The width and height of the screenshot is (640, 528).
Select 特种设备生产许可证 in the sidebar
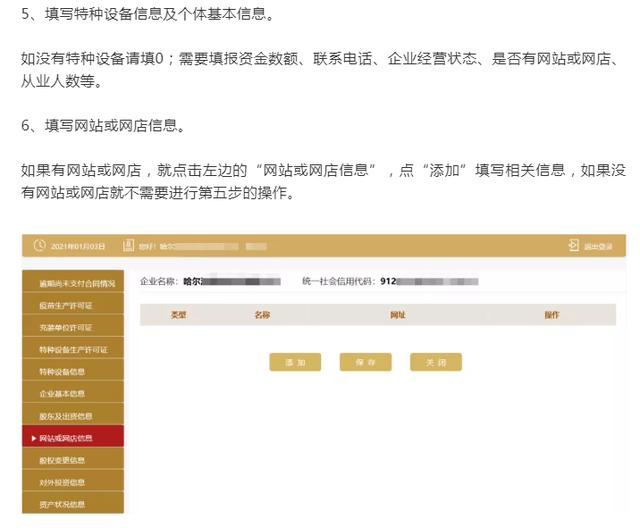click(73, 348)
